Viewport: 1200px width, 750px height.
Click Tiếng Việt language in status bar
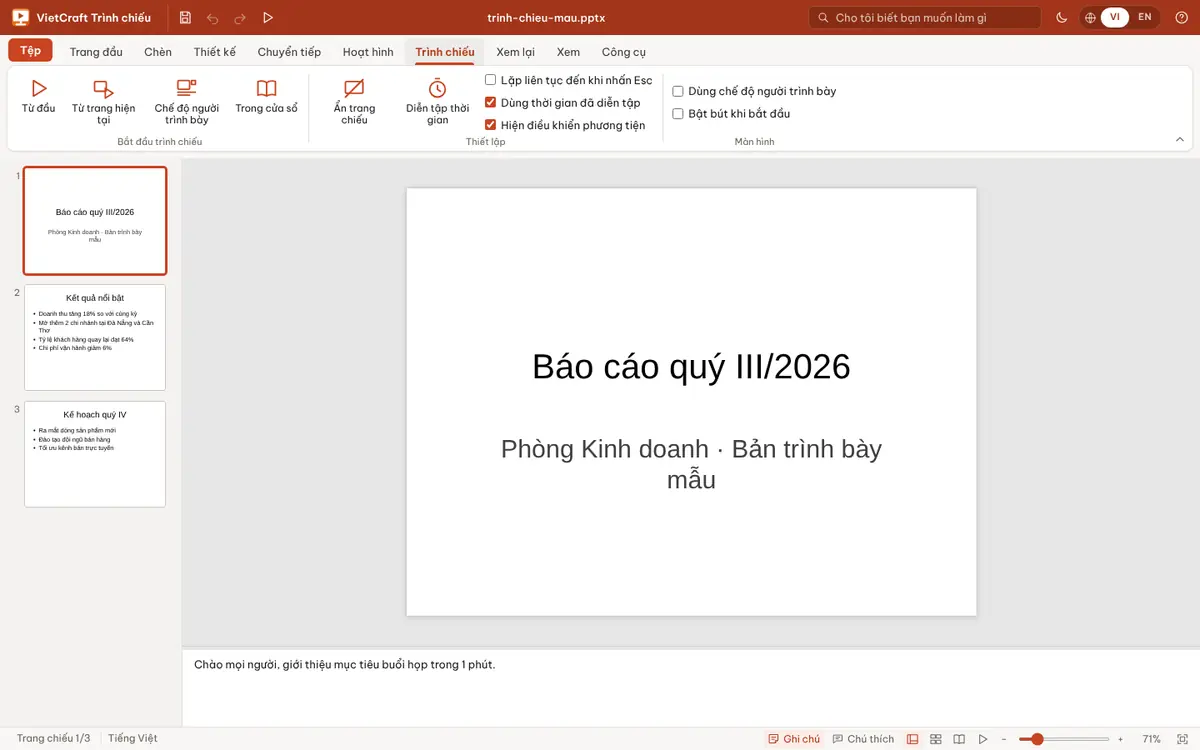pyautogui.click(x=133, y=738)
